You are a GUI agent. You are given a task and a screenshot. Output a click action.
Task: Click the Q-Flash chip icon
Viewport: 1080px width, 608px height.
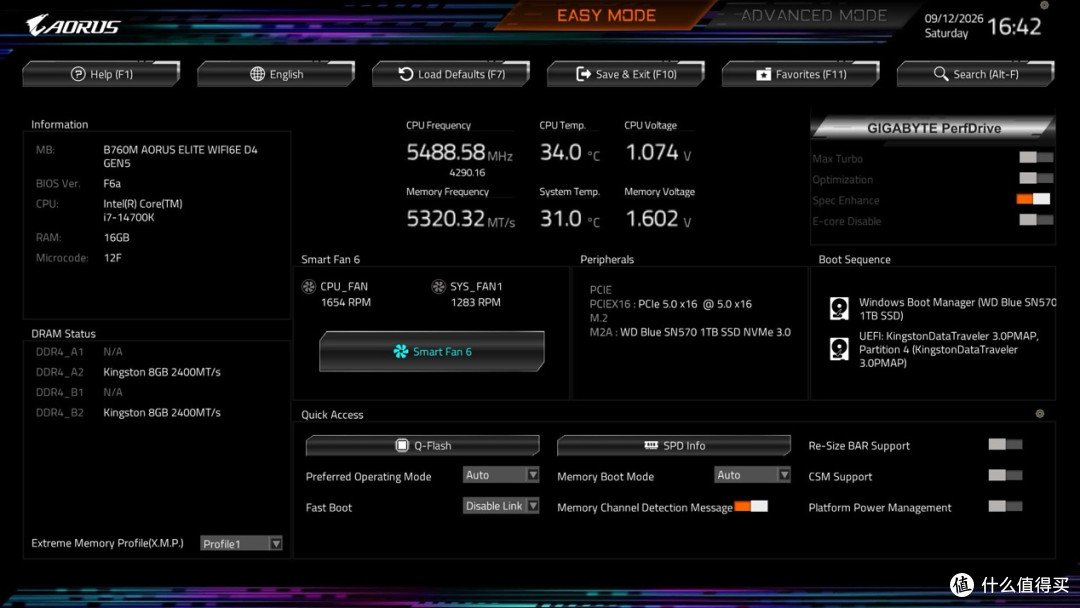[402, 445]
